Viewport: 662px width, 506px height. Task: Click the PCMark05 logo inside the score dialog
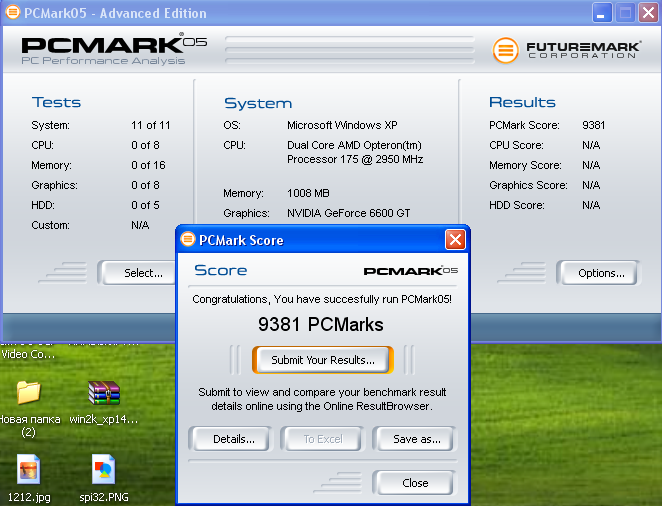[x=411, y=271]
